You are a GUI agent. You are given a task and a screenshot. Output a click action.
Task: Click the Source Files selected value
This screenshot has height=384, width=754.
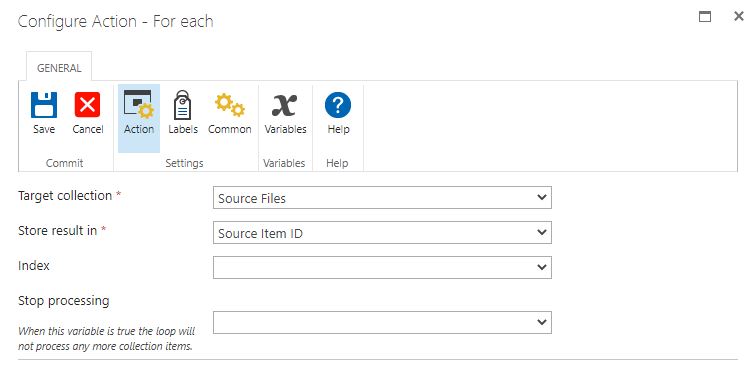252,198
